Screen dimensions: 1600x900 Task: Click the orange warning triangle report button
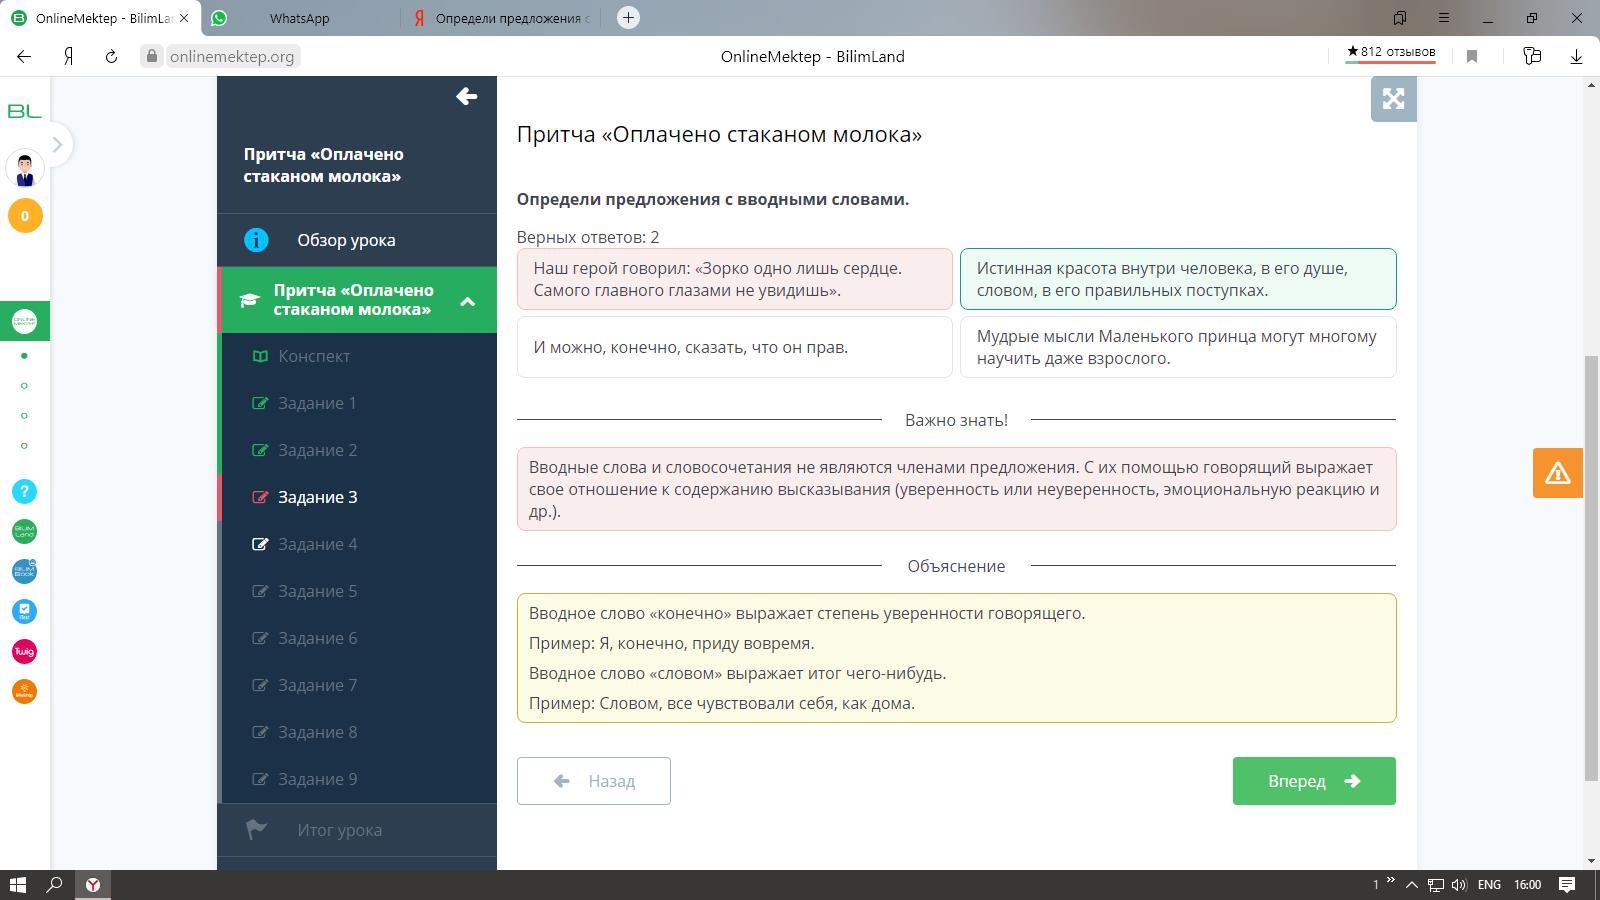[1557, 473]
